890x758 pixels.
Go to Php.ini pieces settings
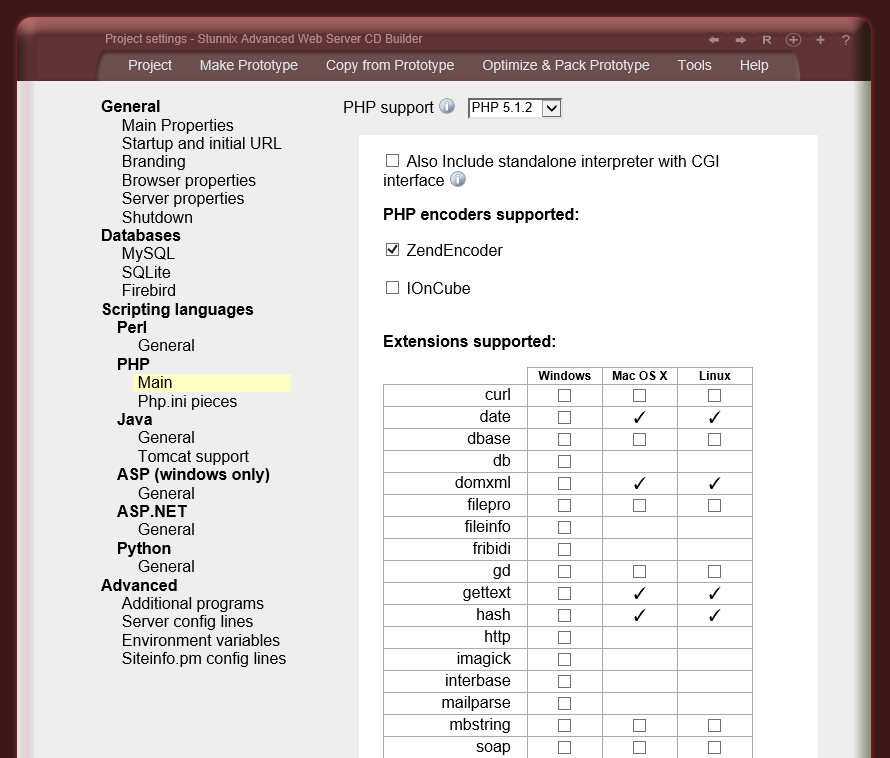187,401
